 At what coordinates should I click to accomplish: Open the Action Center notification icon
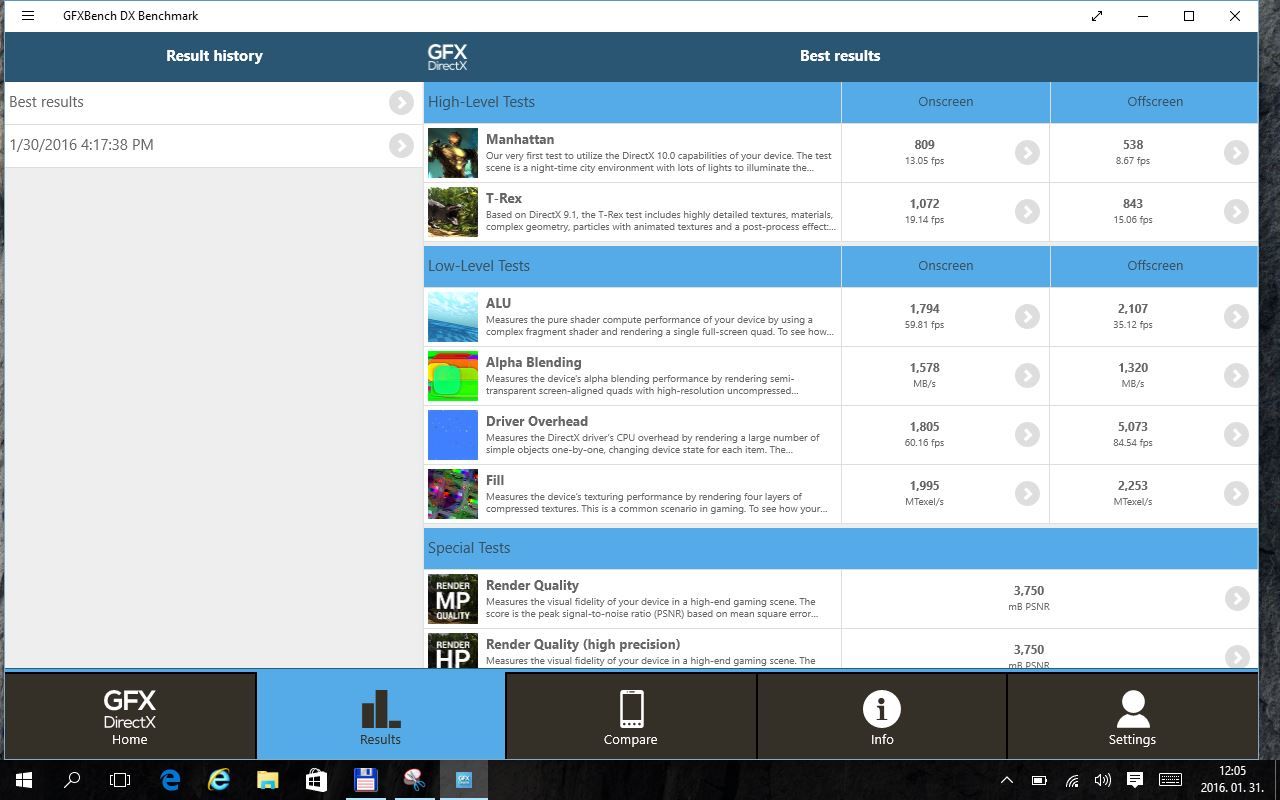(x=1135, y=780)
